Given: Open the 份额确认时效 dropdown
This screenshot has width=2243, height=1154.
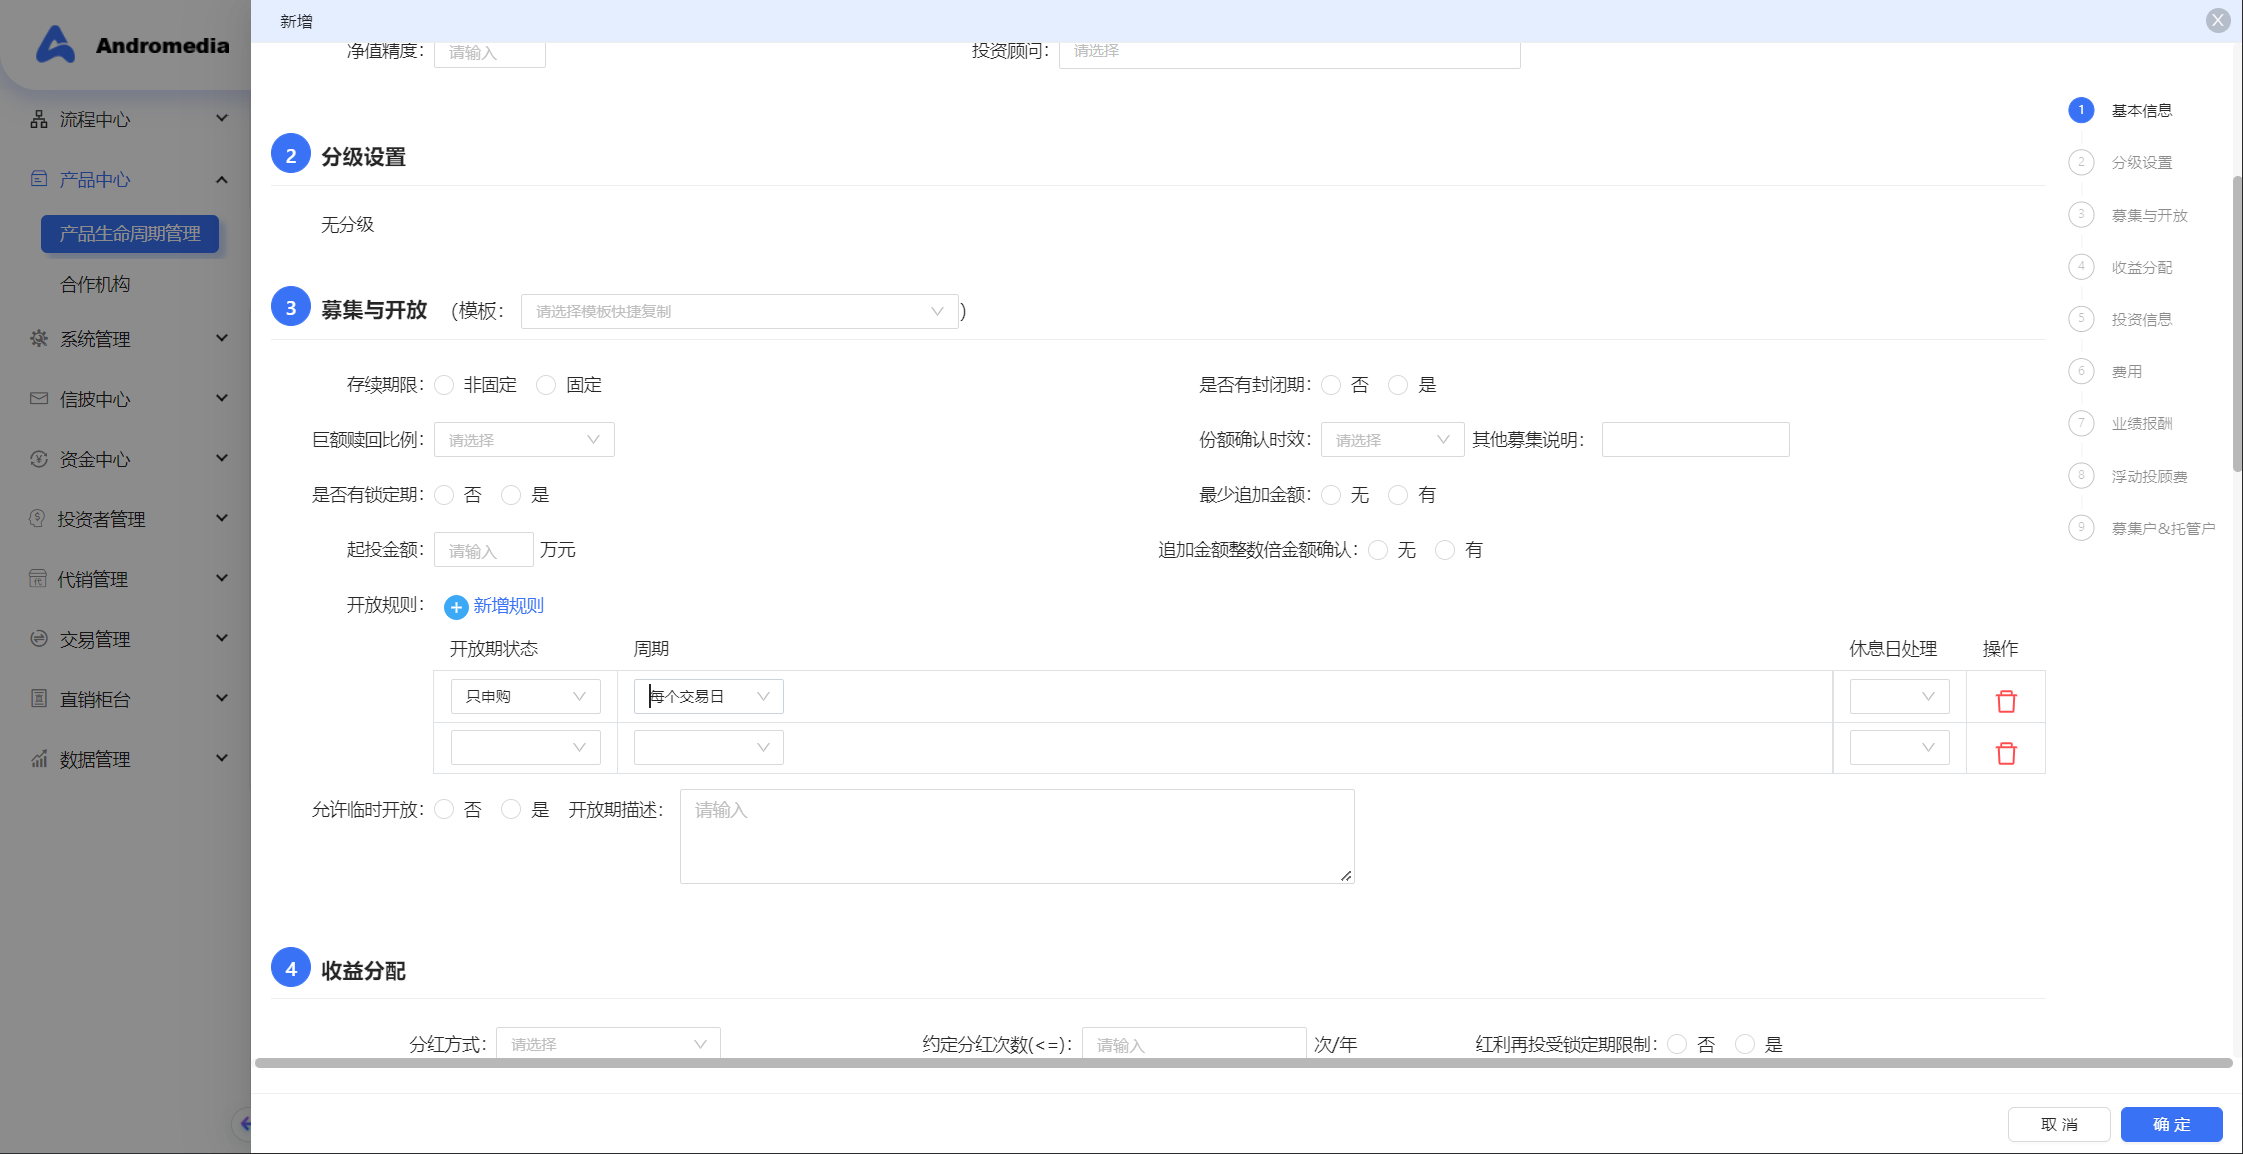Looking at the screenshot, I should point(1392,440).
